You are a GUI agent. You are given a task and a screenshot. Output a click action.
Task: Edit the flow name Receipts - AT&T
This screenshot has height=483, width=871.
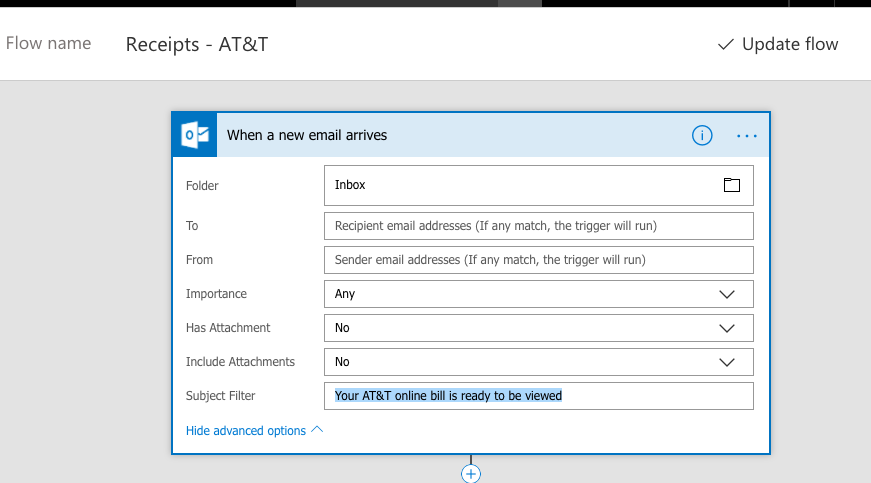click(x=197, y=44)
